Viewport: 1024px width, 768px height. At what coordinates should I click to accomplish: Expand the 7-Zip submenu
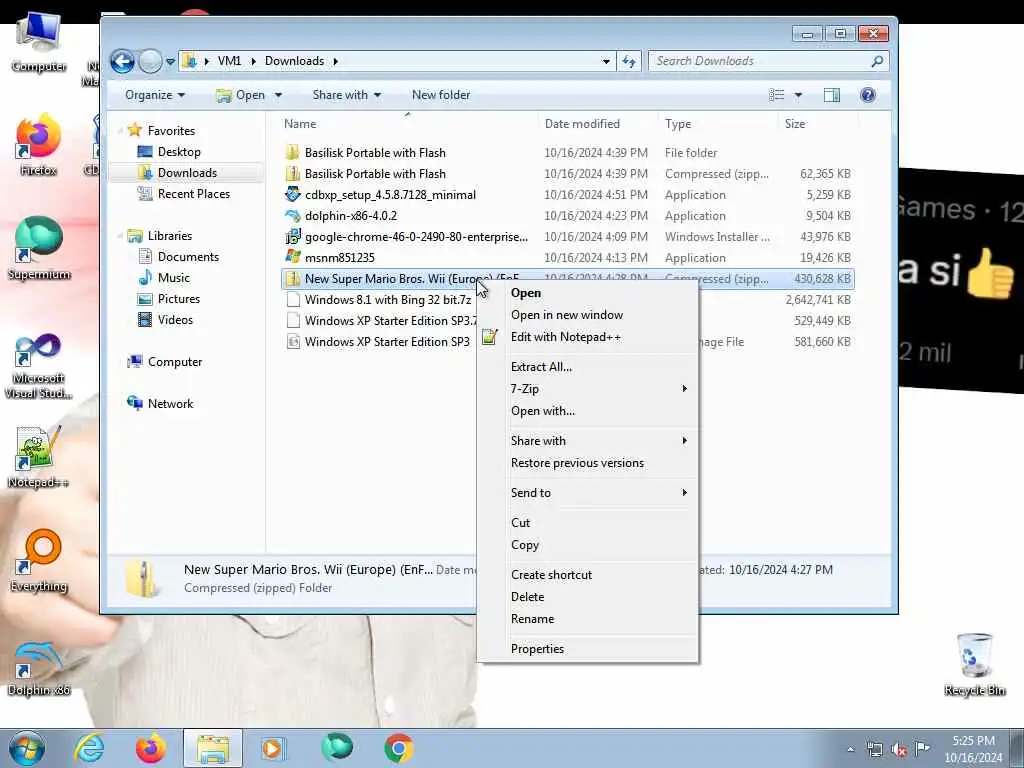click(587, 389)
